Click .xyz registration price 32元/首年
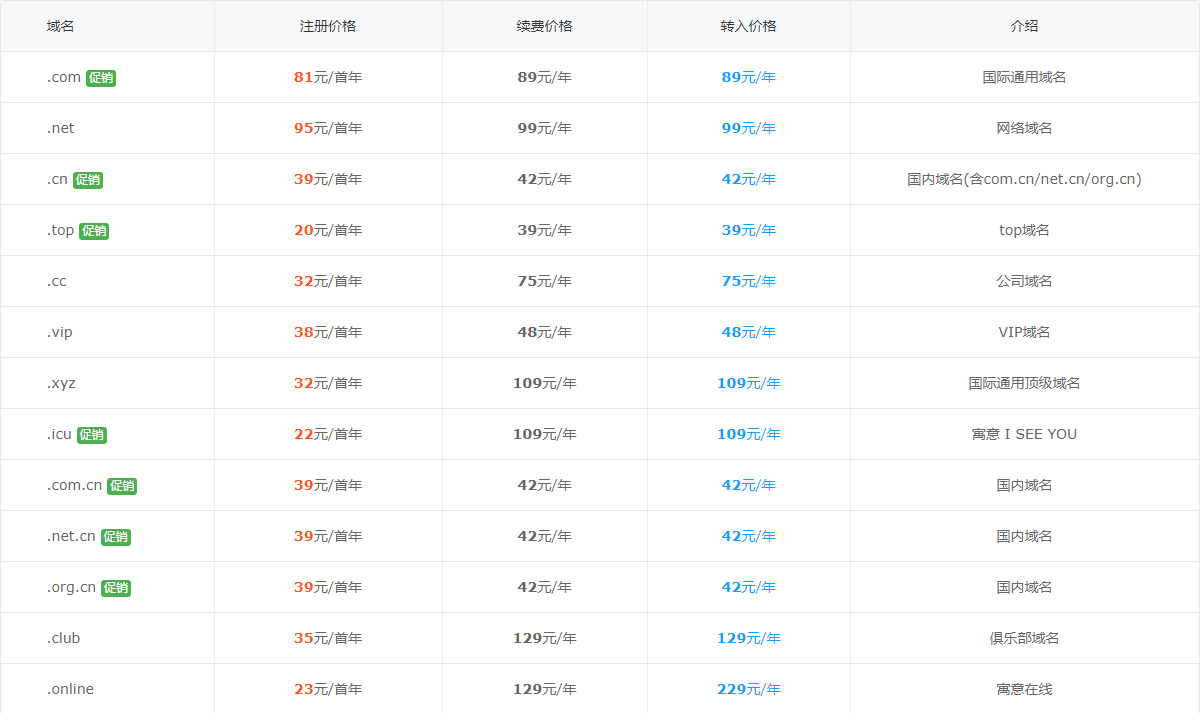Viewport: 1200px width, 713px height. (328, 383)
